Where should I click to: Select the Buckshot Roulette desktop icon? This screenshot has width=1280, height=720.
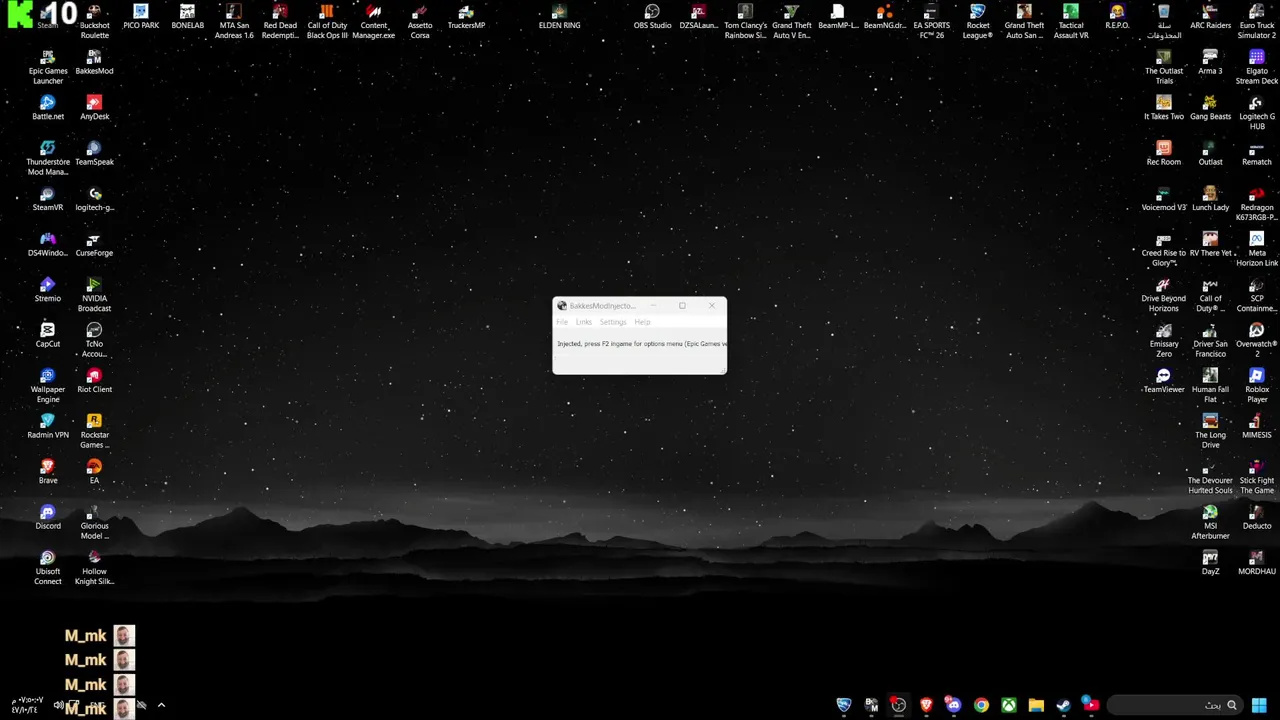94,23
